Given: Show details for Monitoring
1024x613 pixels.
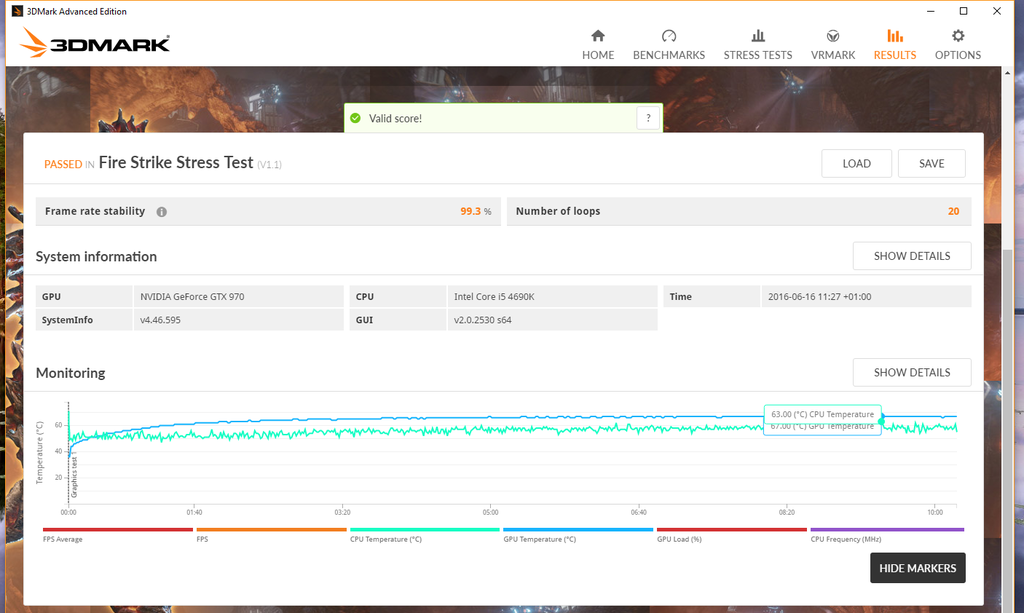Looking at the screenshot, I should (x=912, y=372).
